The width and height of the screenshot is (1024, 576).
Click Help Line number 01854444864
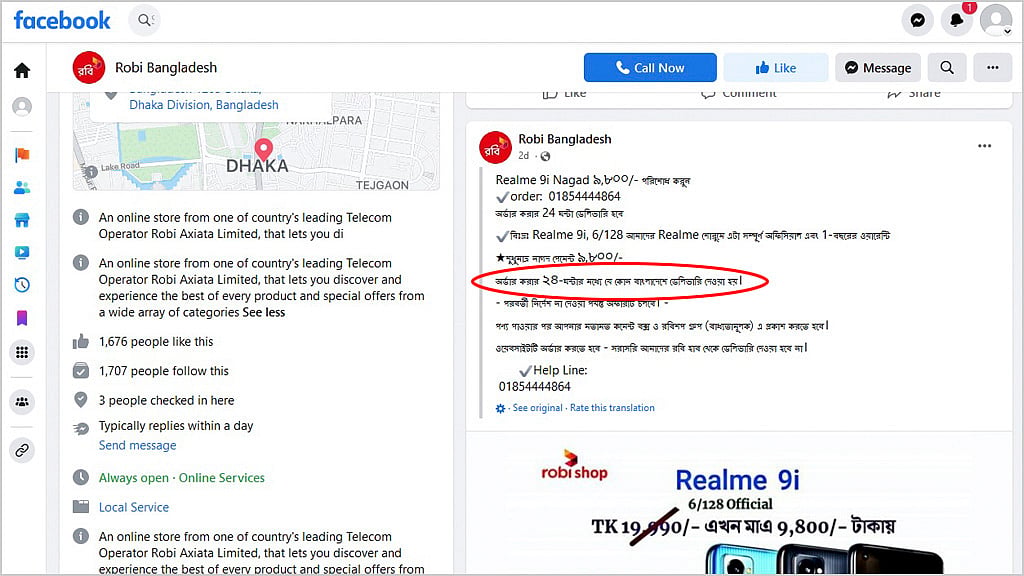pos(535,387)
